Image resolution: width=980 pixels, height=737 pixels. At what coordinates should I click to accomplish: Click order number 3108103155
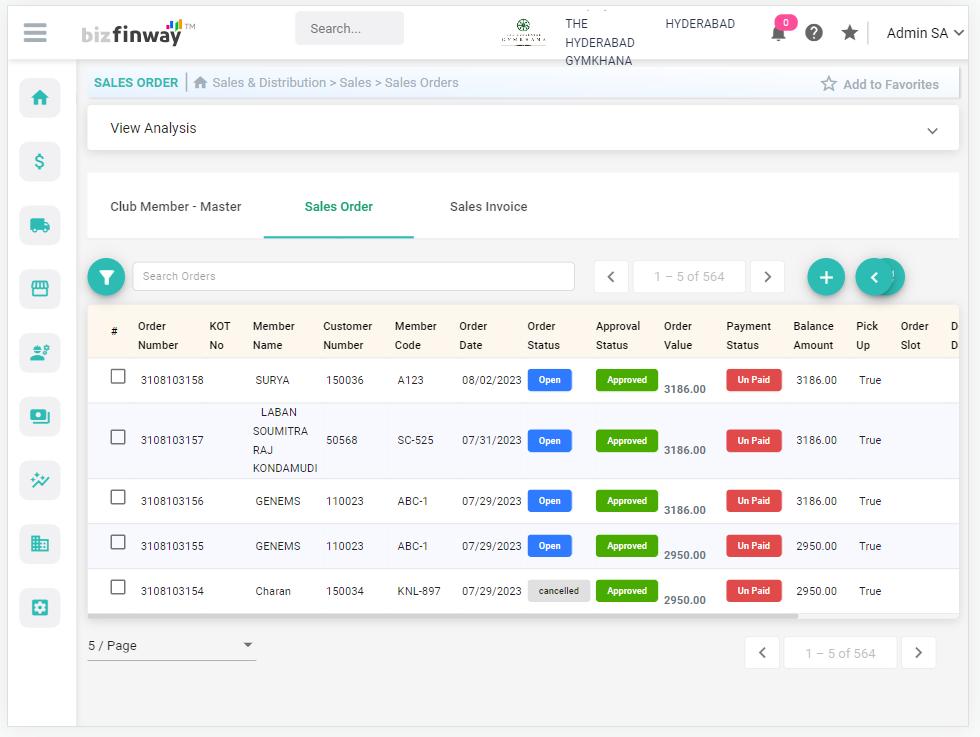click(172, 546)
